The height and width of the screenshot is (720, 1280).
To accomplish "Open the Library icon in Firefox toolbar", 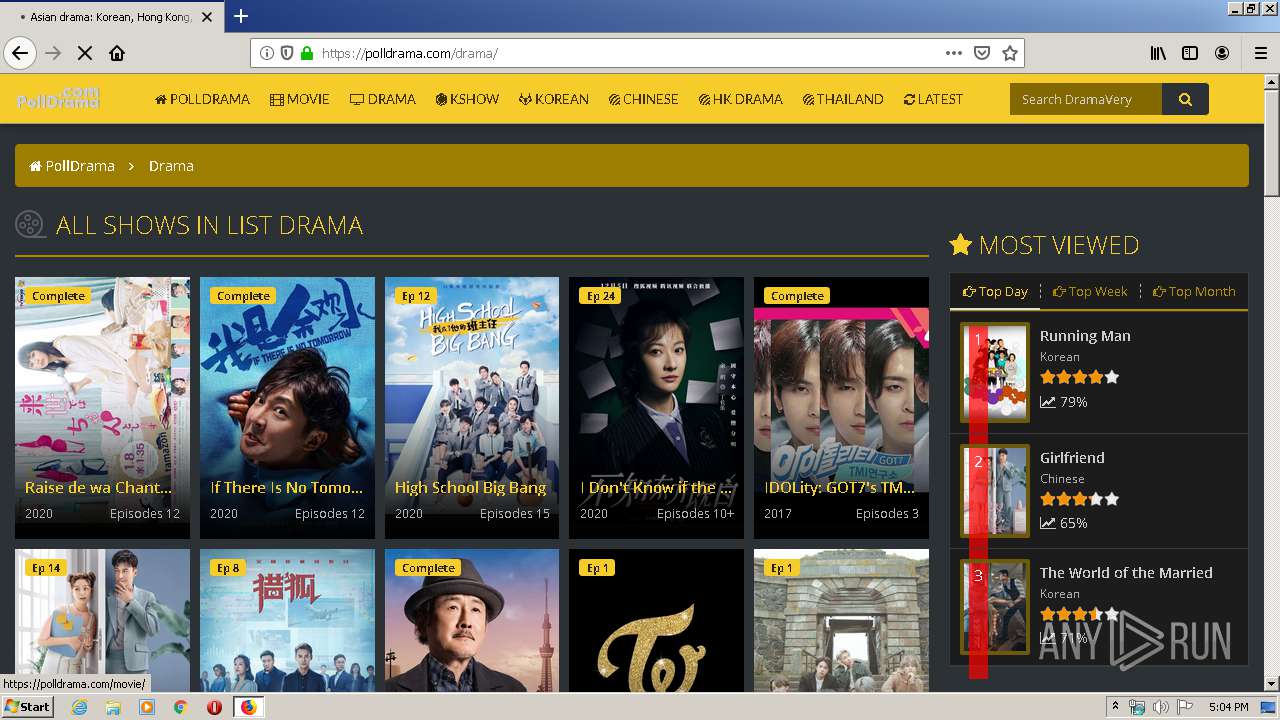I will 1158,53.
